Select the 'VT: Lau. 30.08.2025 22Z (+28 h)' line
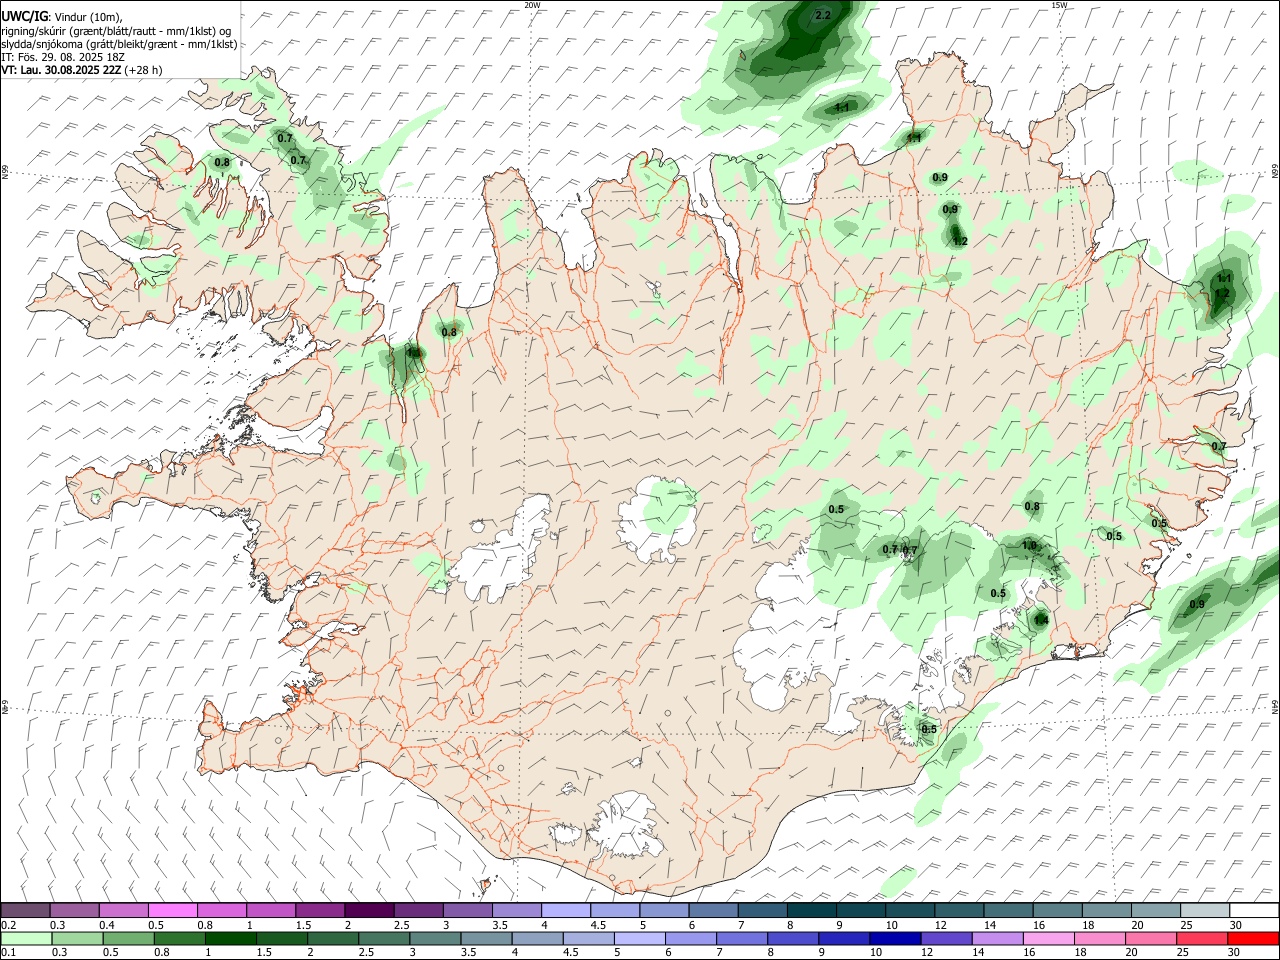This screenshot has height=960, width=1280. pyautogui.click(x=81, y=70)
